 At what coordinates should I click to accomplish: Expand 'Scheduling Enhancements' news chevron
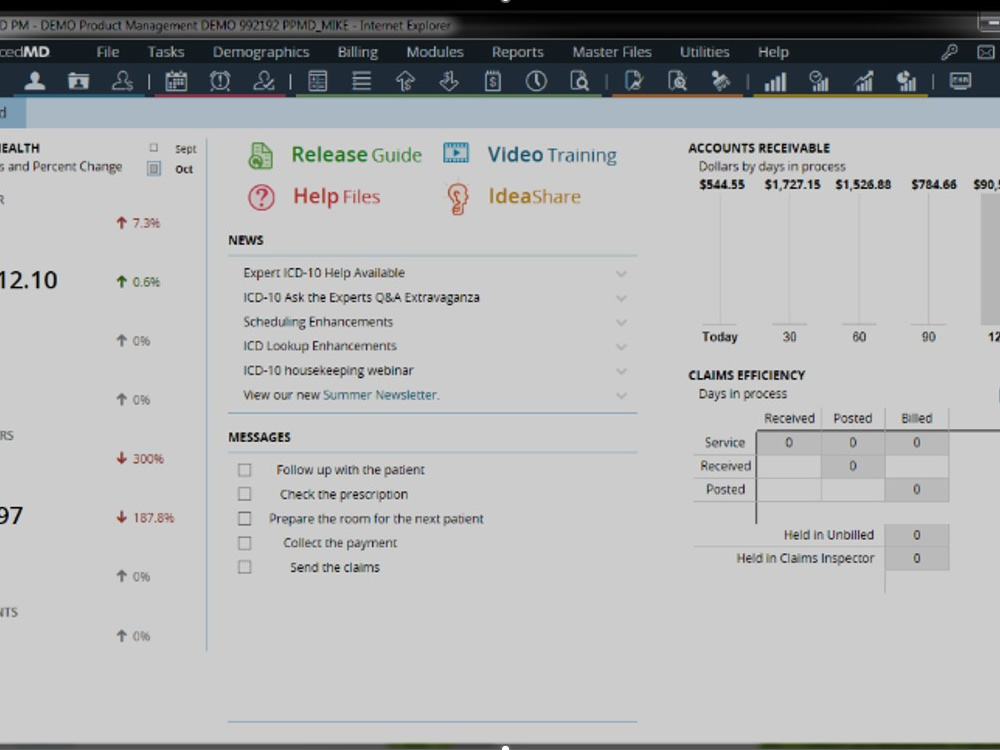[x=621, y=322]
